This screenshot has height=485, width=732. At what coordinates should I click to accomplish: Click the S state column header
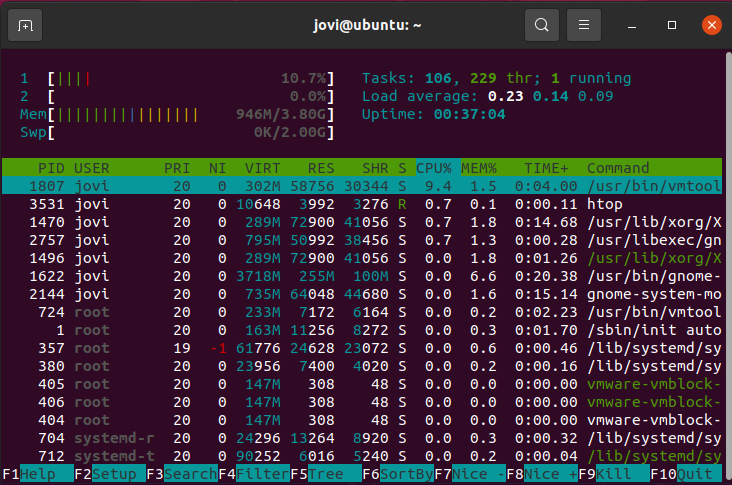[x=402, y=168]
